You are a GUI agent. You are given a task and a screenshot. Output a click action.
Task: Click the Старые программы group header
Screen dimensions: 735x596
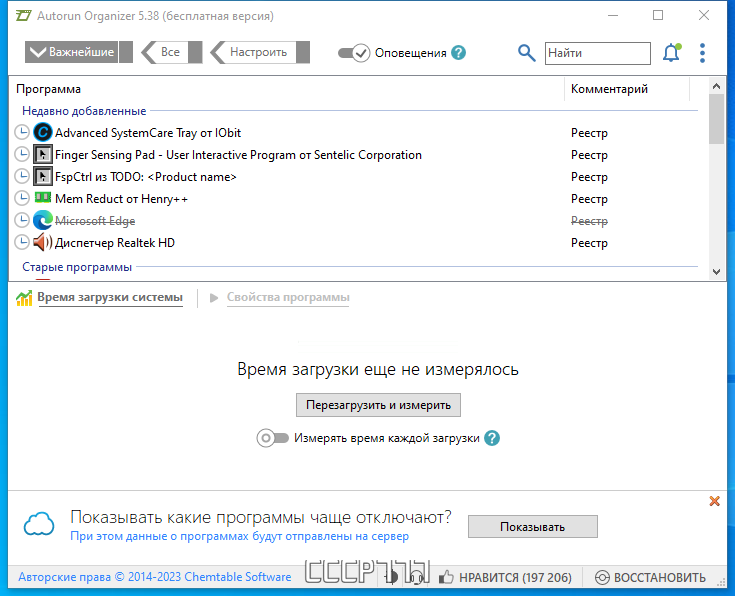[x=77, y=267]
